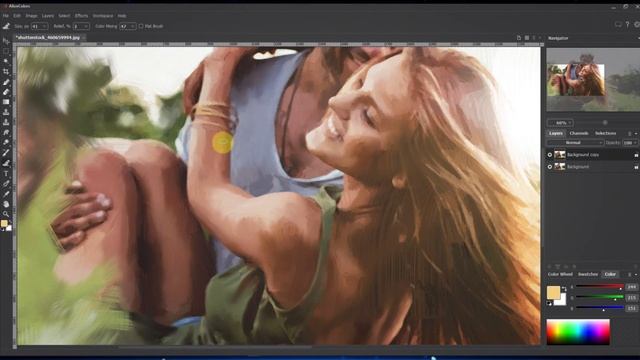Switch to the Channels tab
640x360 pixels.
[x=579, y=133]
